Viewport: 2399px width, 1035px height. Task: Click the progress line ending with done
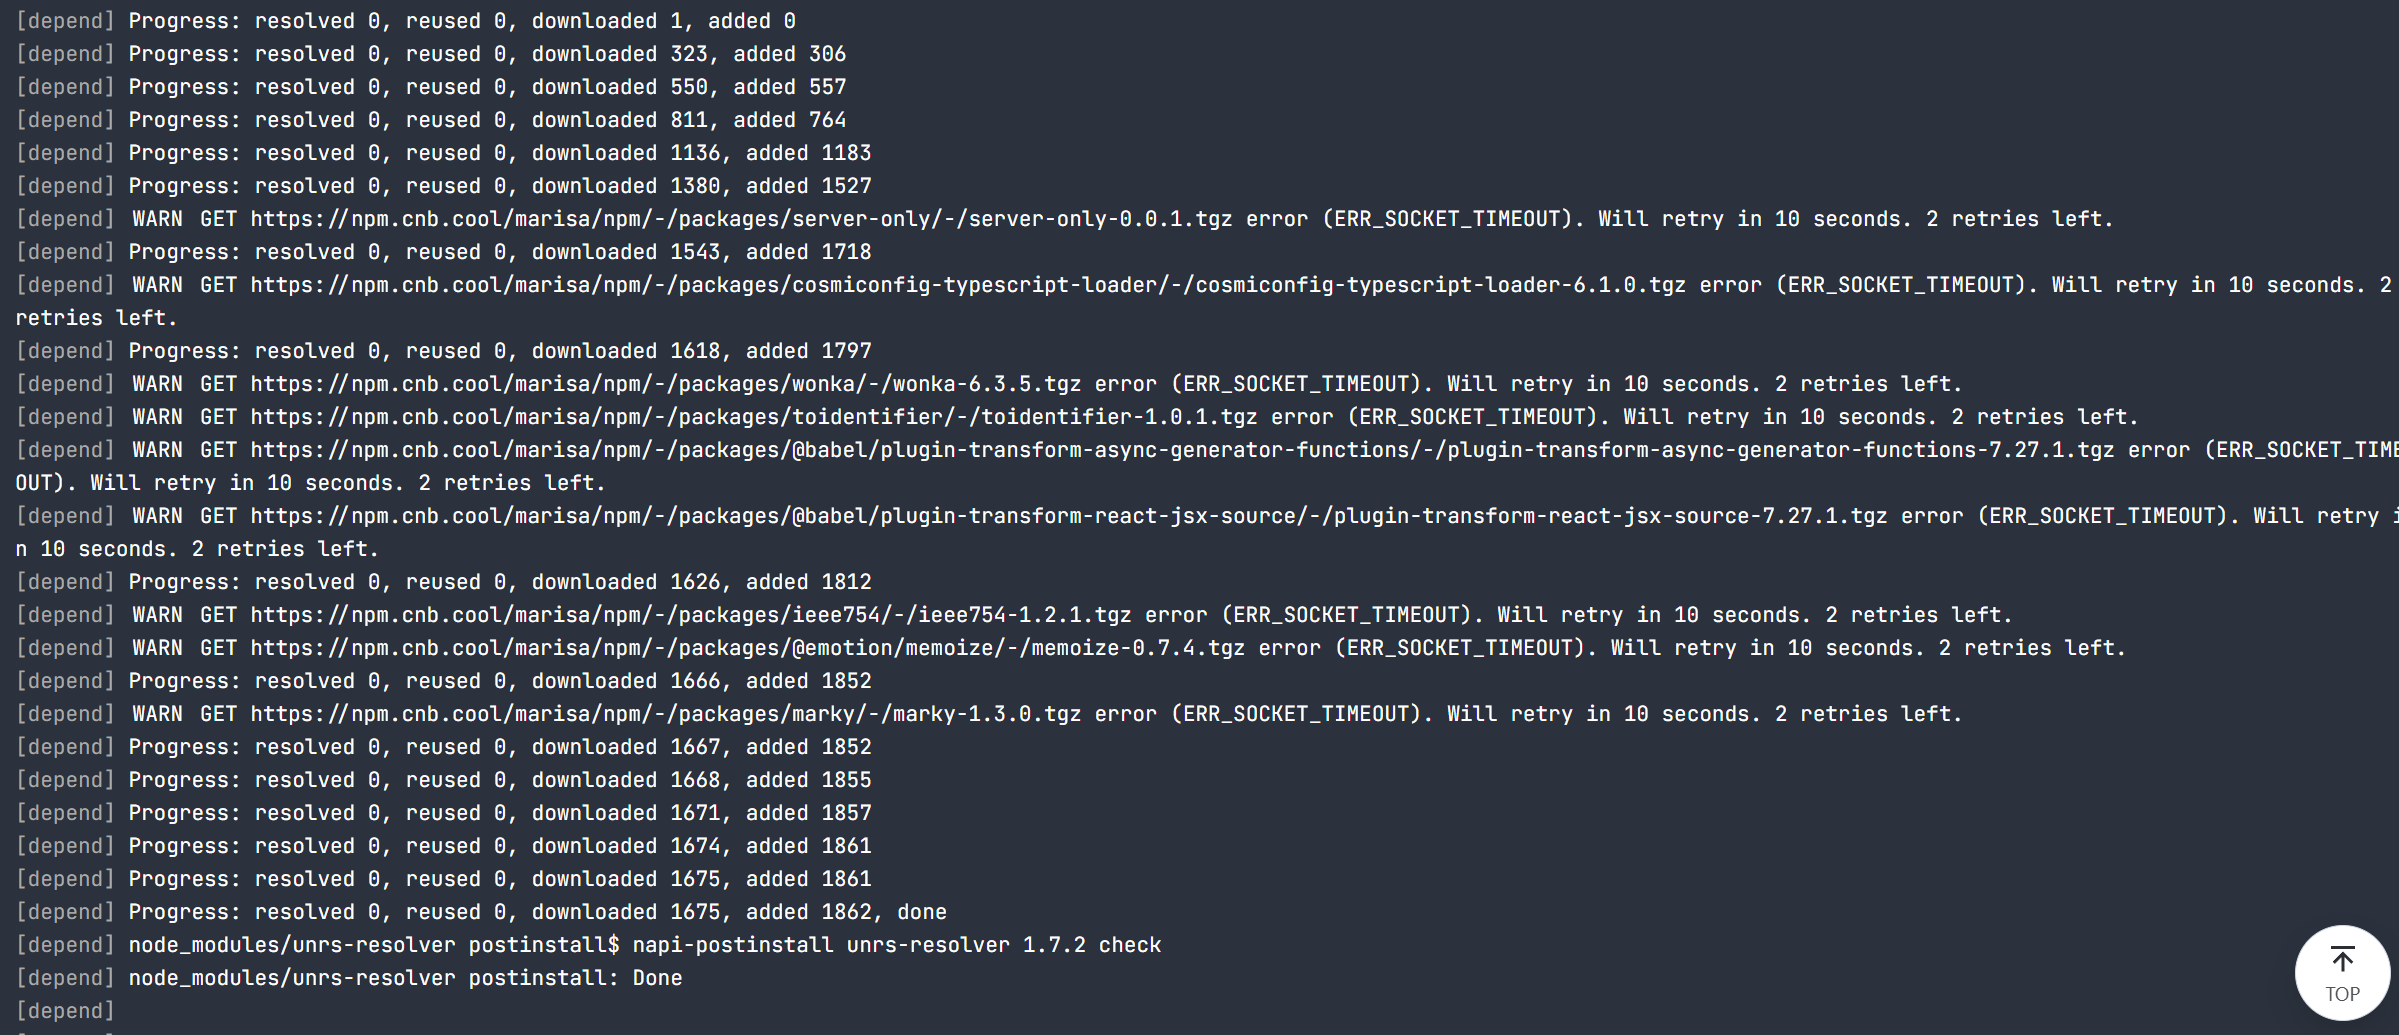[537, 912]
